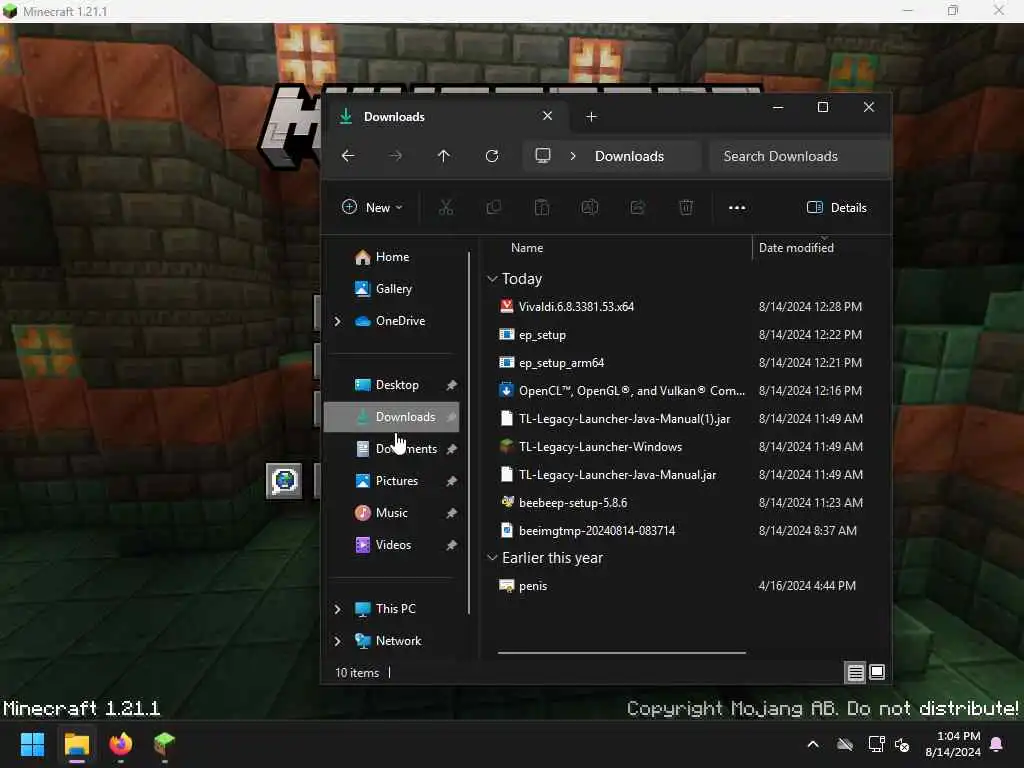
Task: Sort files by Date modified column
Action: [796, 248]
